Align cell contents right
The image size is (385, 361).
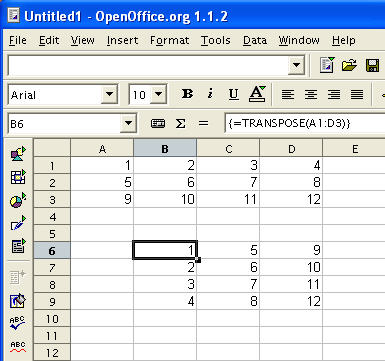point(334,95)
